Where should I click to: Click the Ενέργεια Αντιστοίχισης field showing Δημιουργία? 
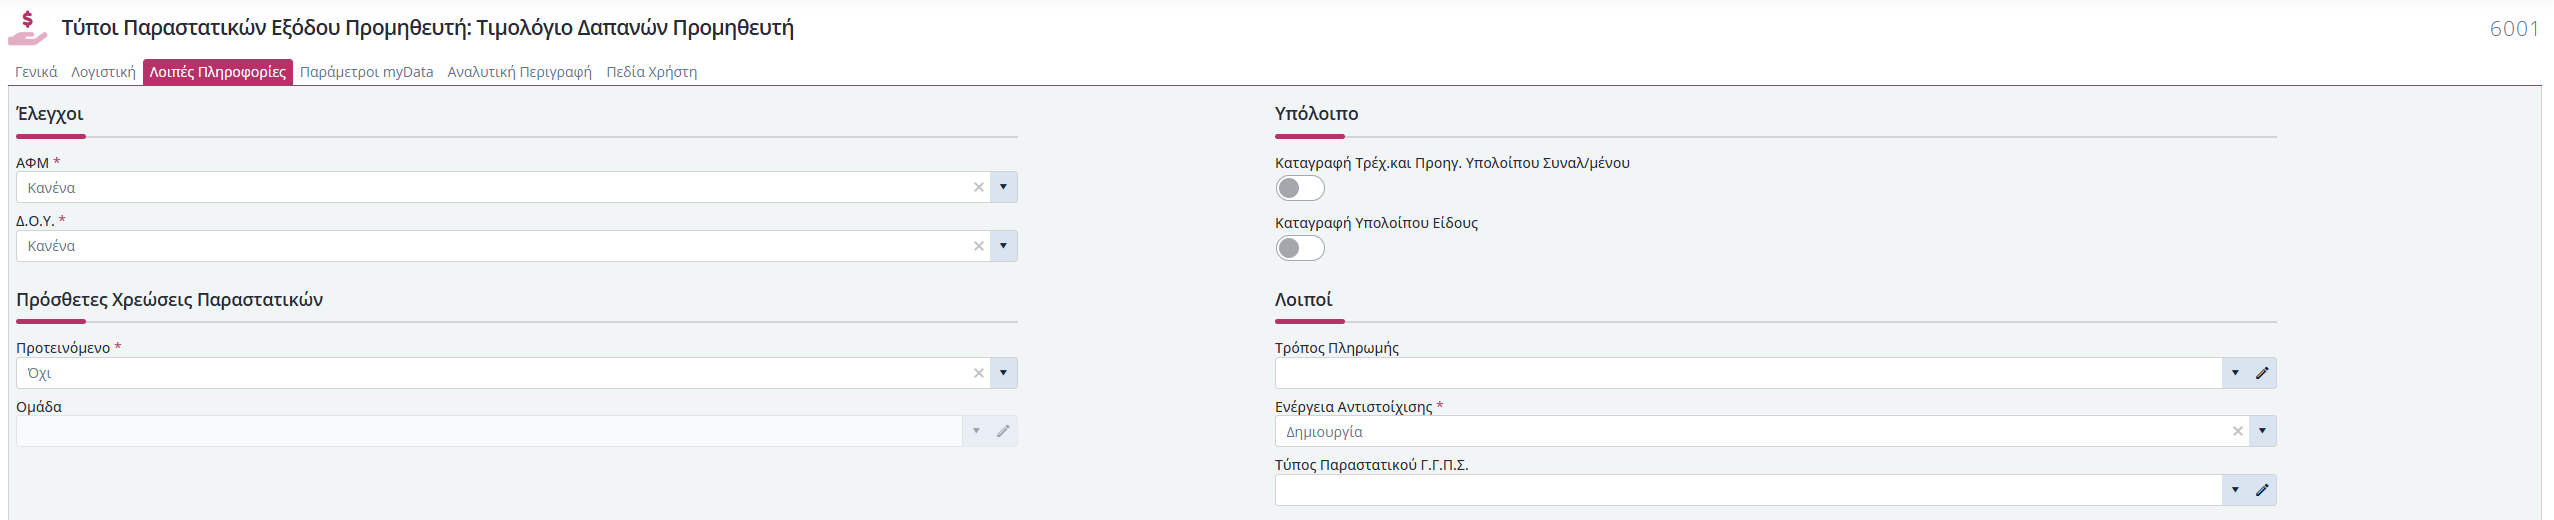pyautogui.click(x=1776, y=431)
